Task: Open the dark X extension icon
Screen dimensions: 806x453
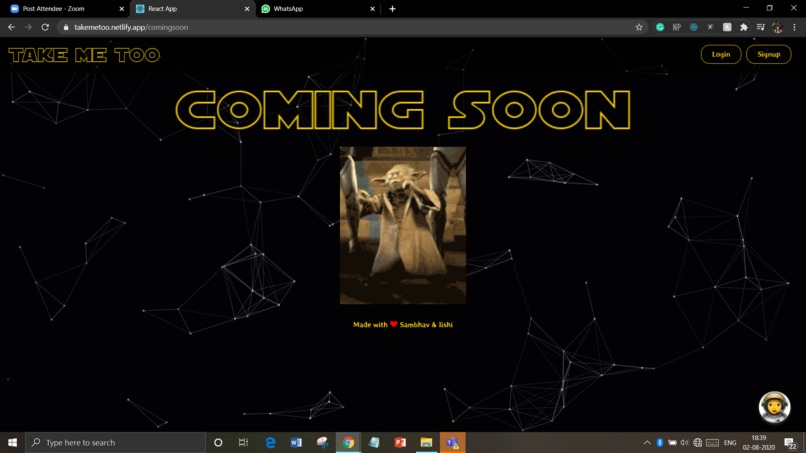Action: tap(710, 27)
